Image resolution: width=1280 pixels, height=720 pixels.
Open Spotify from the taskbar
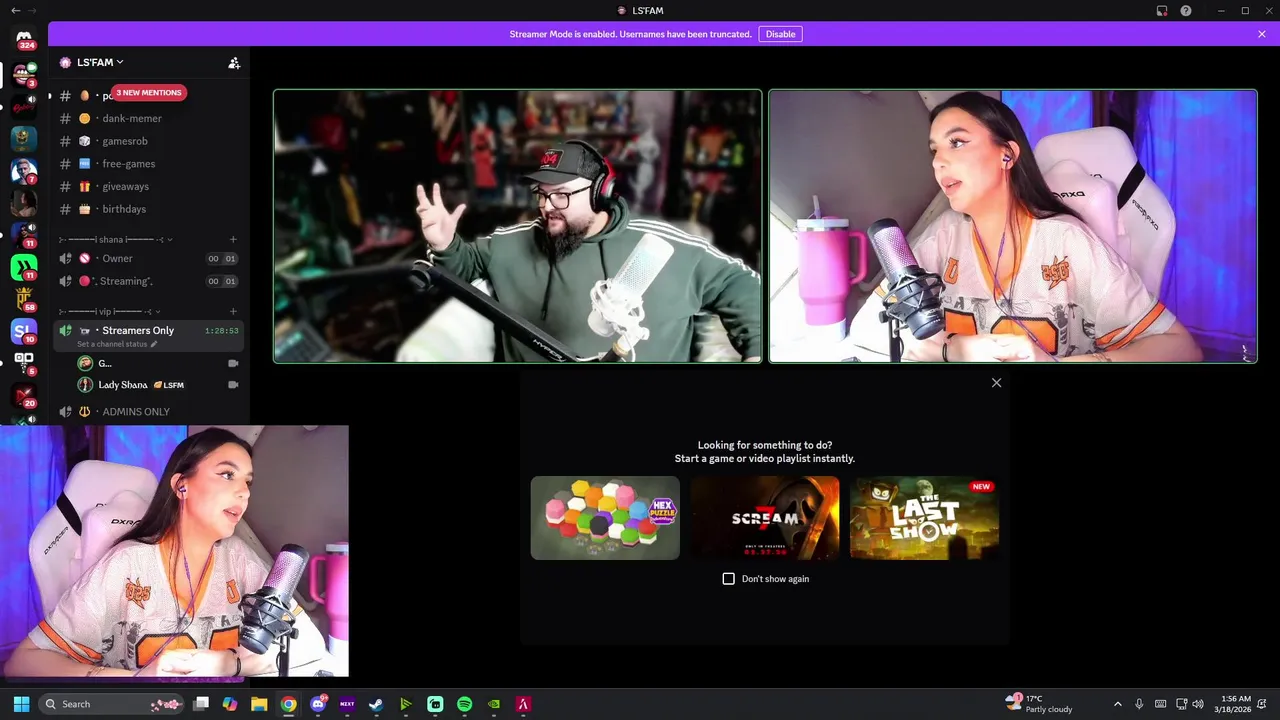(464, 704)
